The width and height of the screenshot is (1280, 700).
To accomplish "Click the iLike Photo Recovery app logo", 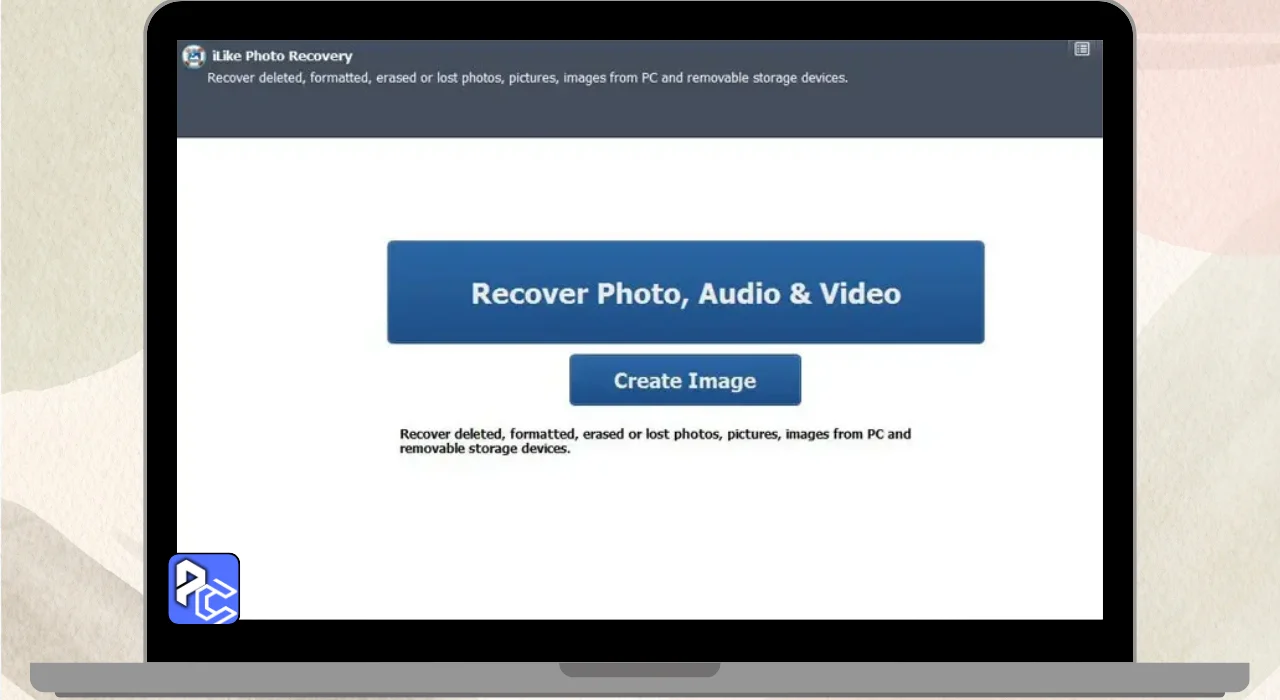I will (x=193, y=56).
